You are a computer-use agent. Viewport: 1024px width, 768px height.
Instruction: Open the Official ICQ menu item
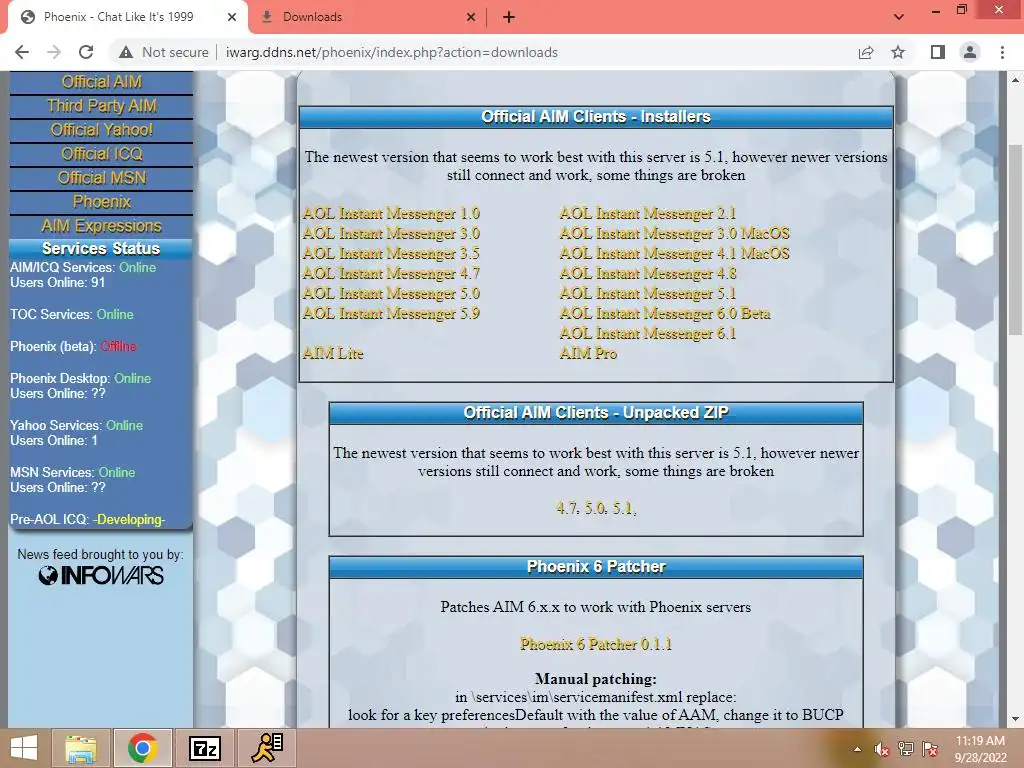coord(101,154)
